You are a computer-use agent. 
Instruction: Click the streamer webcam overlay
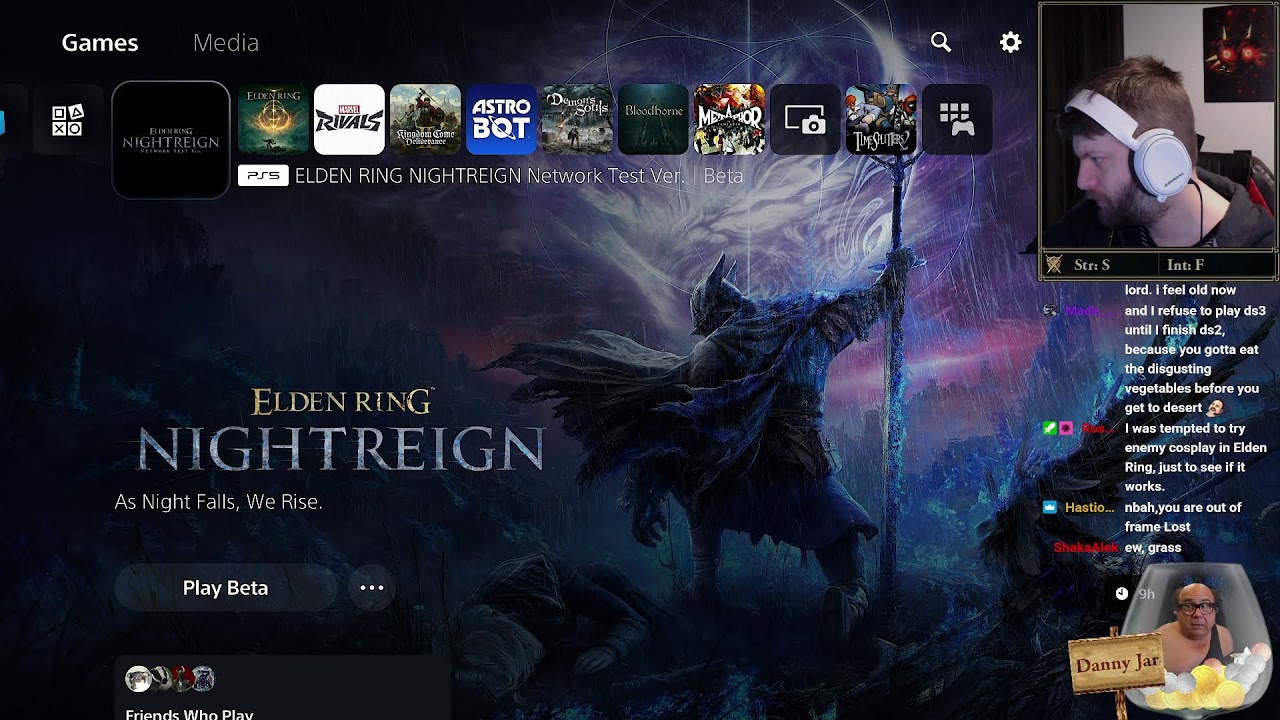click(x=1159, y=127)
